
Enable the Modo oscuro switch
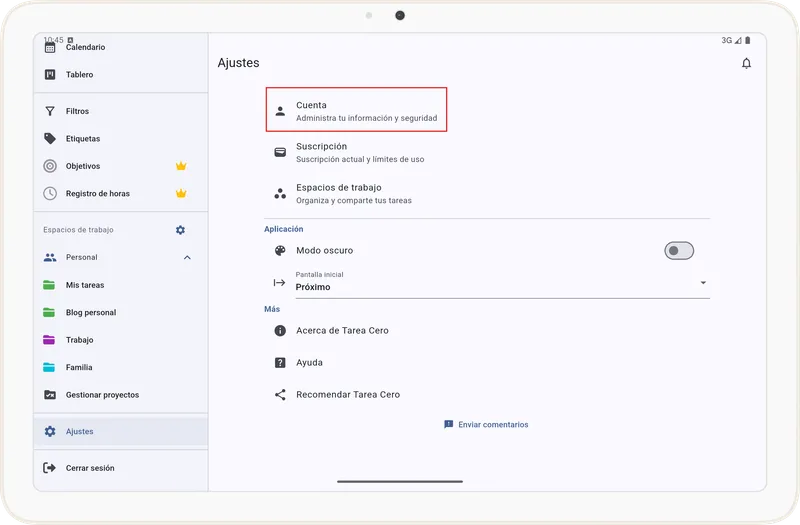click(x=679, y=251)
